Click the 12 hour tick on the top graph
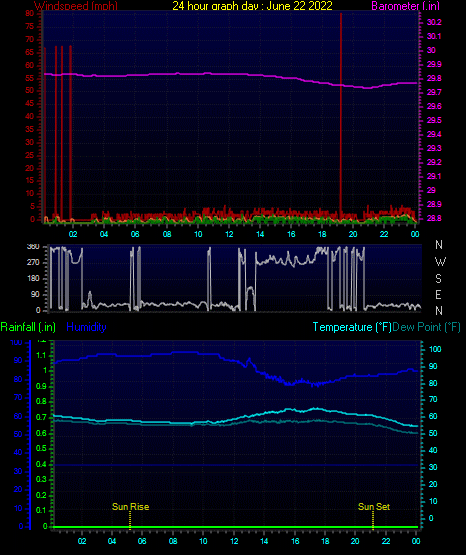The height and width of the screenshot is (555, 466). 229,234
